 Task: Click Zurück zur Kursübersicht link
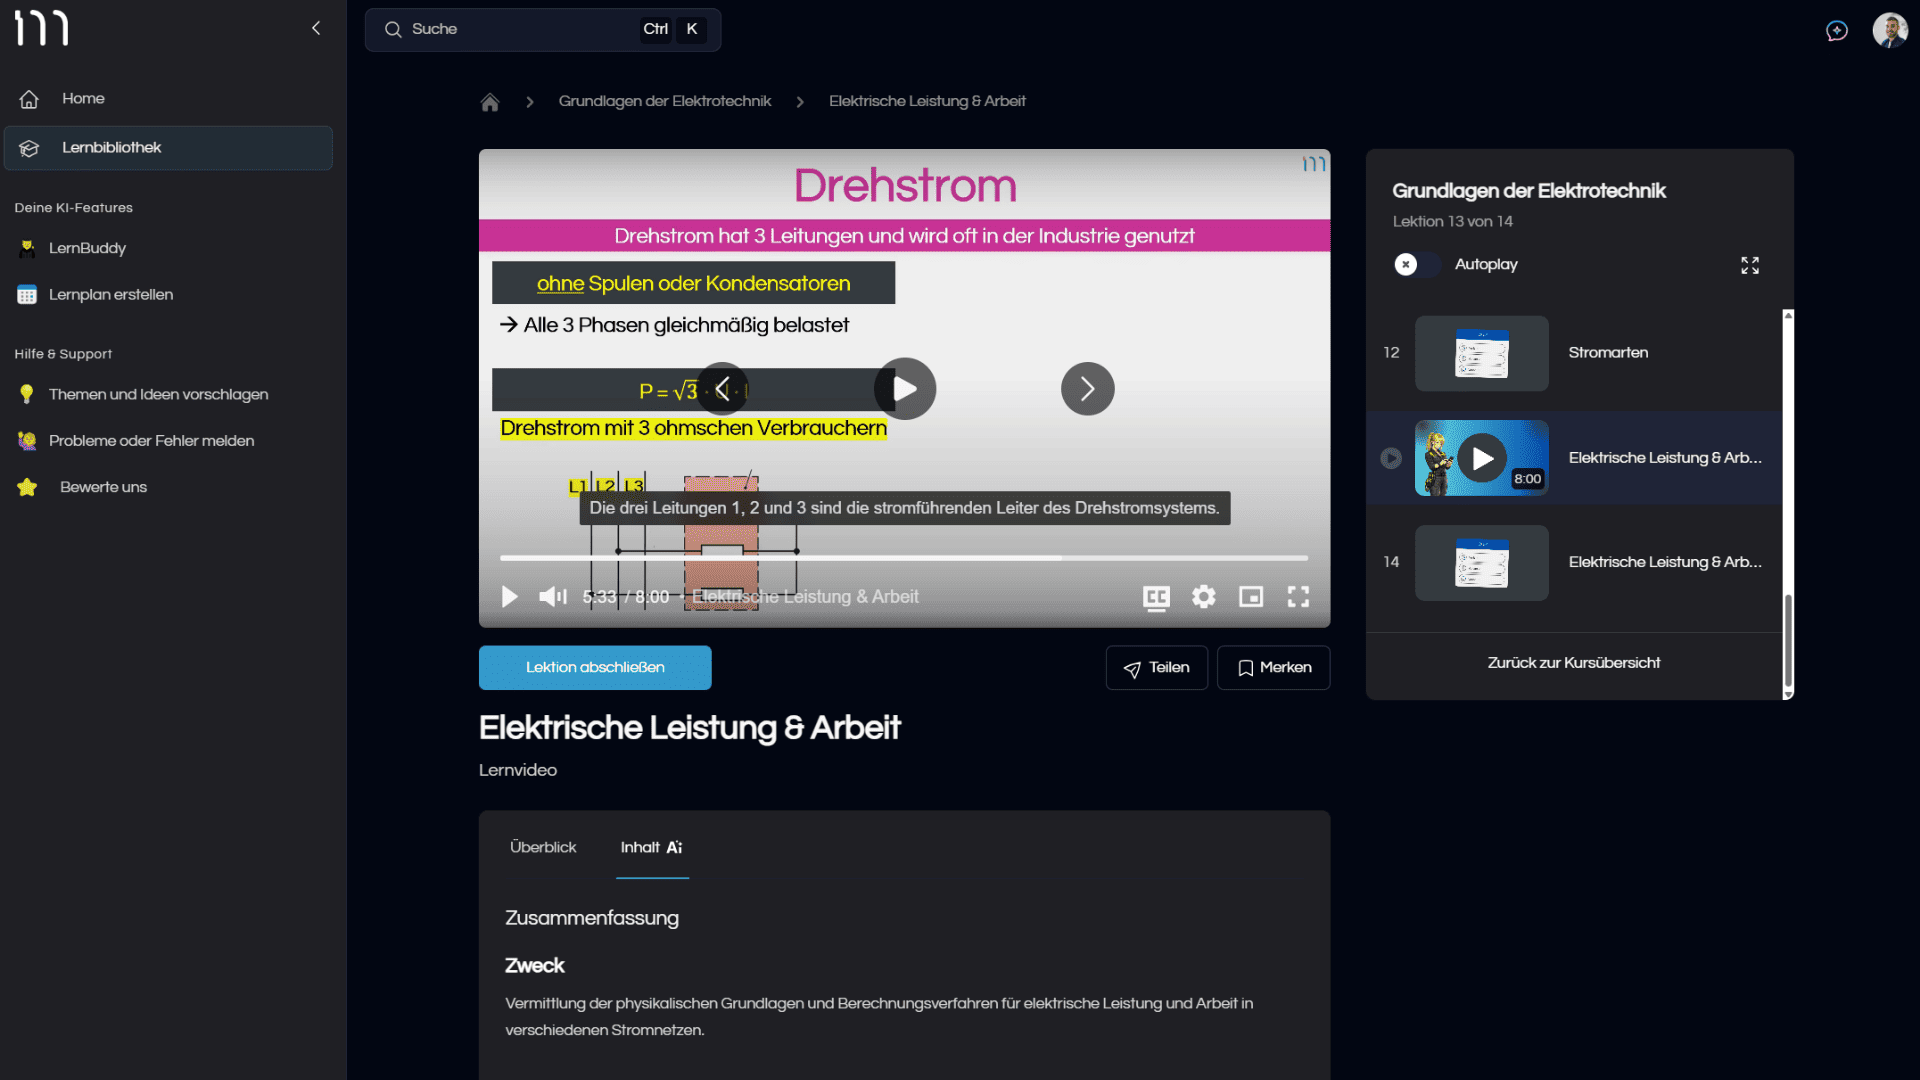tap(1574, 663)
